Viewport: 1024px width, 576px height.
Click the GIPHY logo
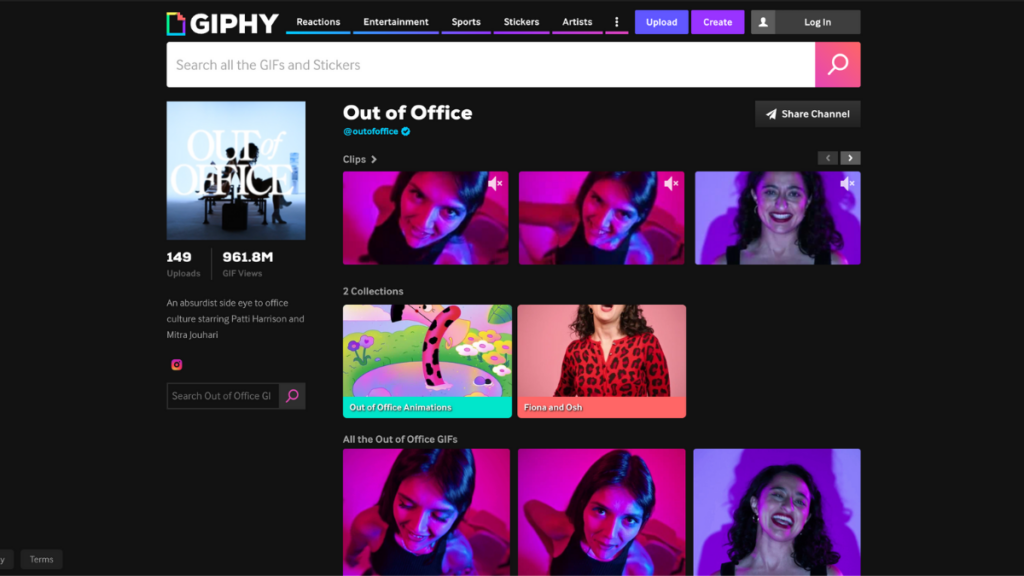click(223, 24)
